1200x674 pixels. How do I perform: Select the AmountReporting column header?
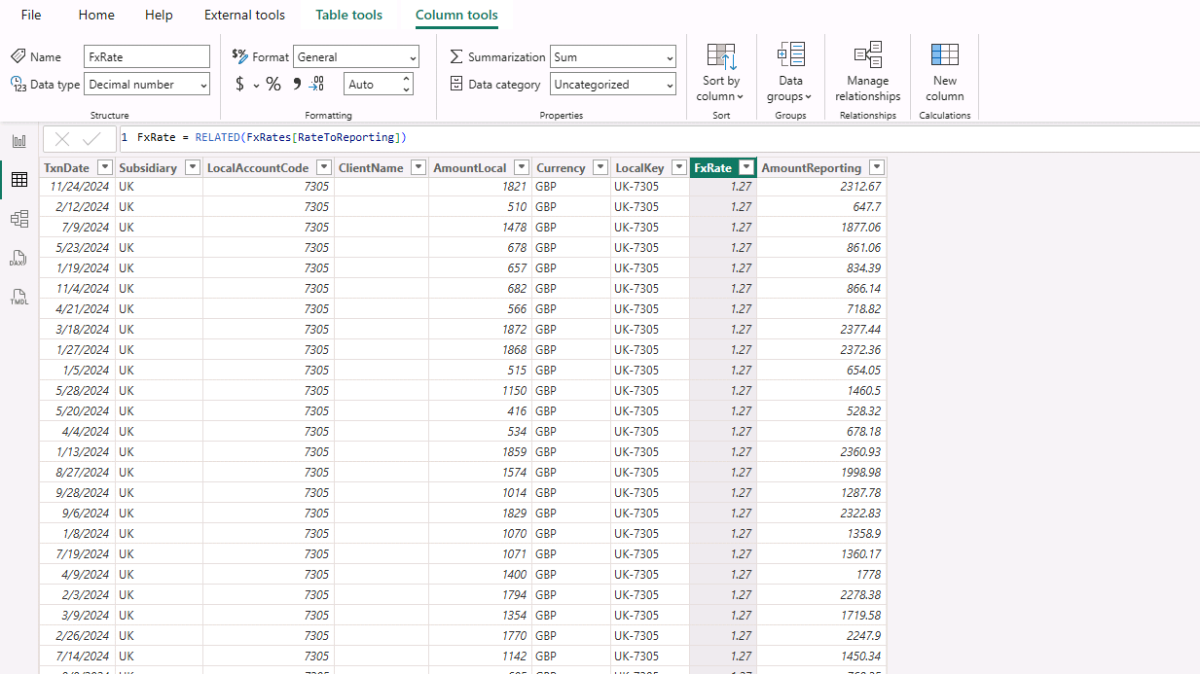click(x=811, y=168)
